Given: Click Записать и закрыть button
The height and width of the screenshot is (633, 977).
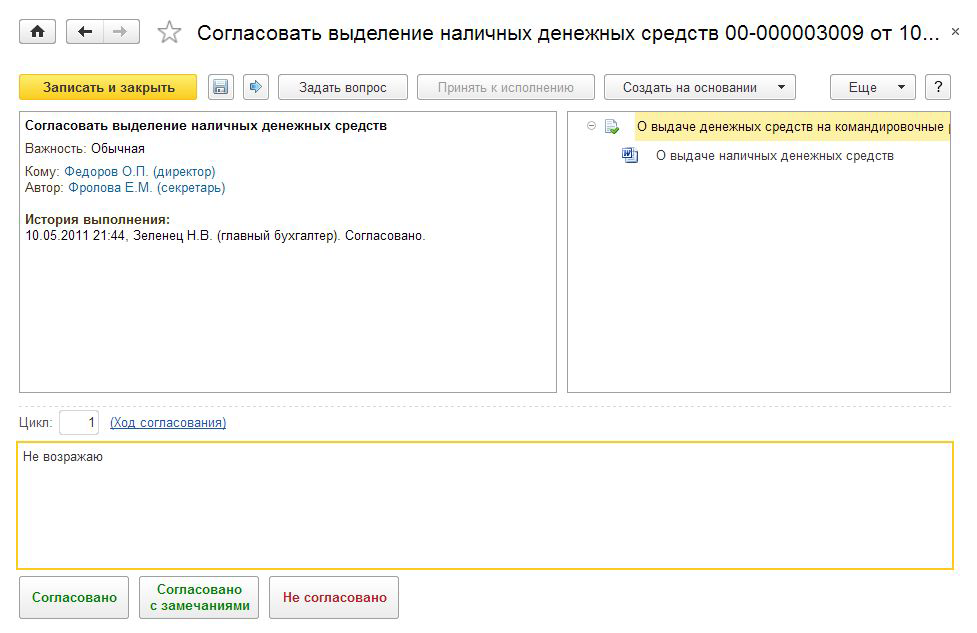Looking at the screenshot, I should pos(108,87).
